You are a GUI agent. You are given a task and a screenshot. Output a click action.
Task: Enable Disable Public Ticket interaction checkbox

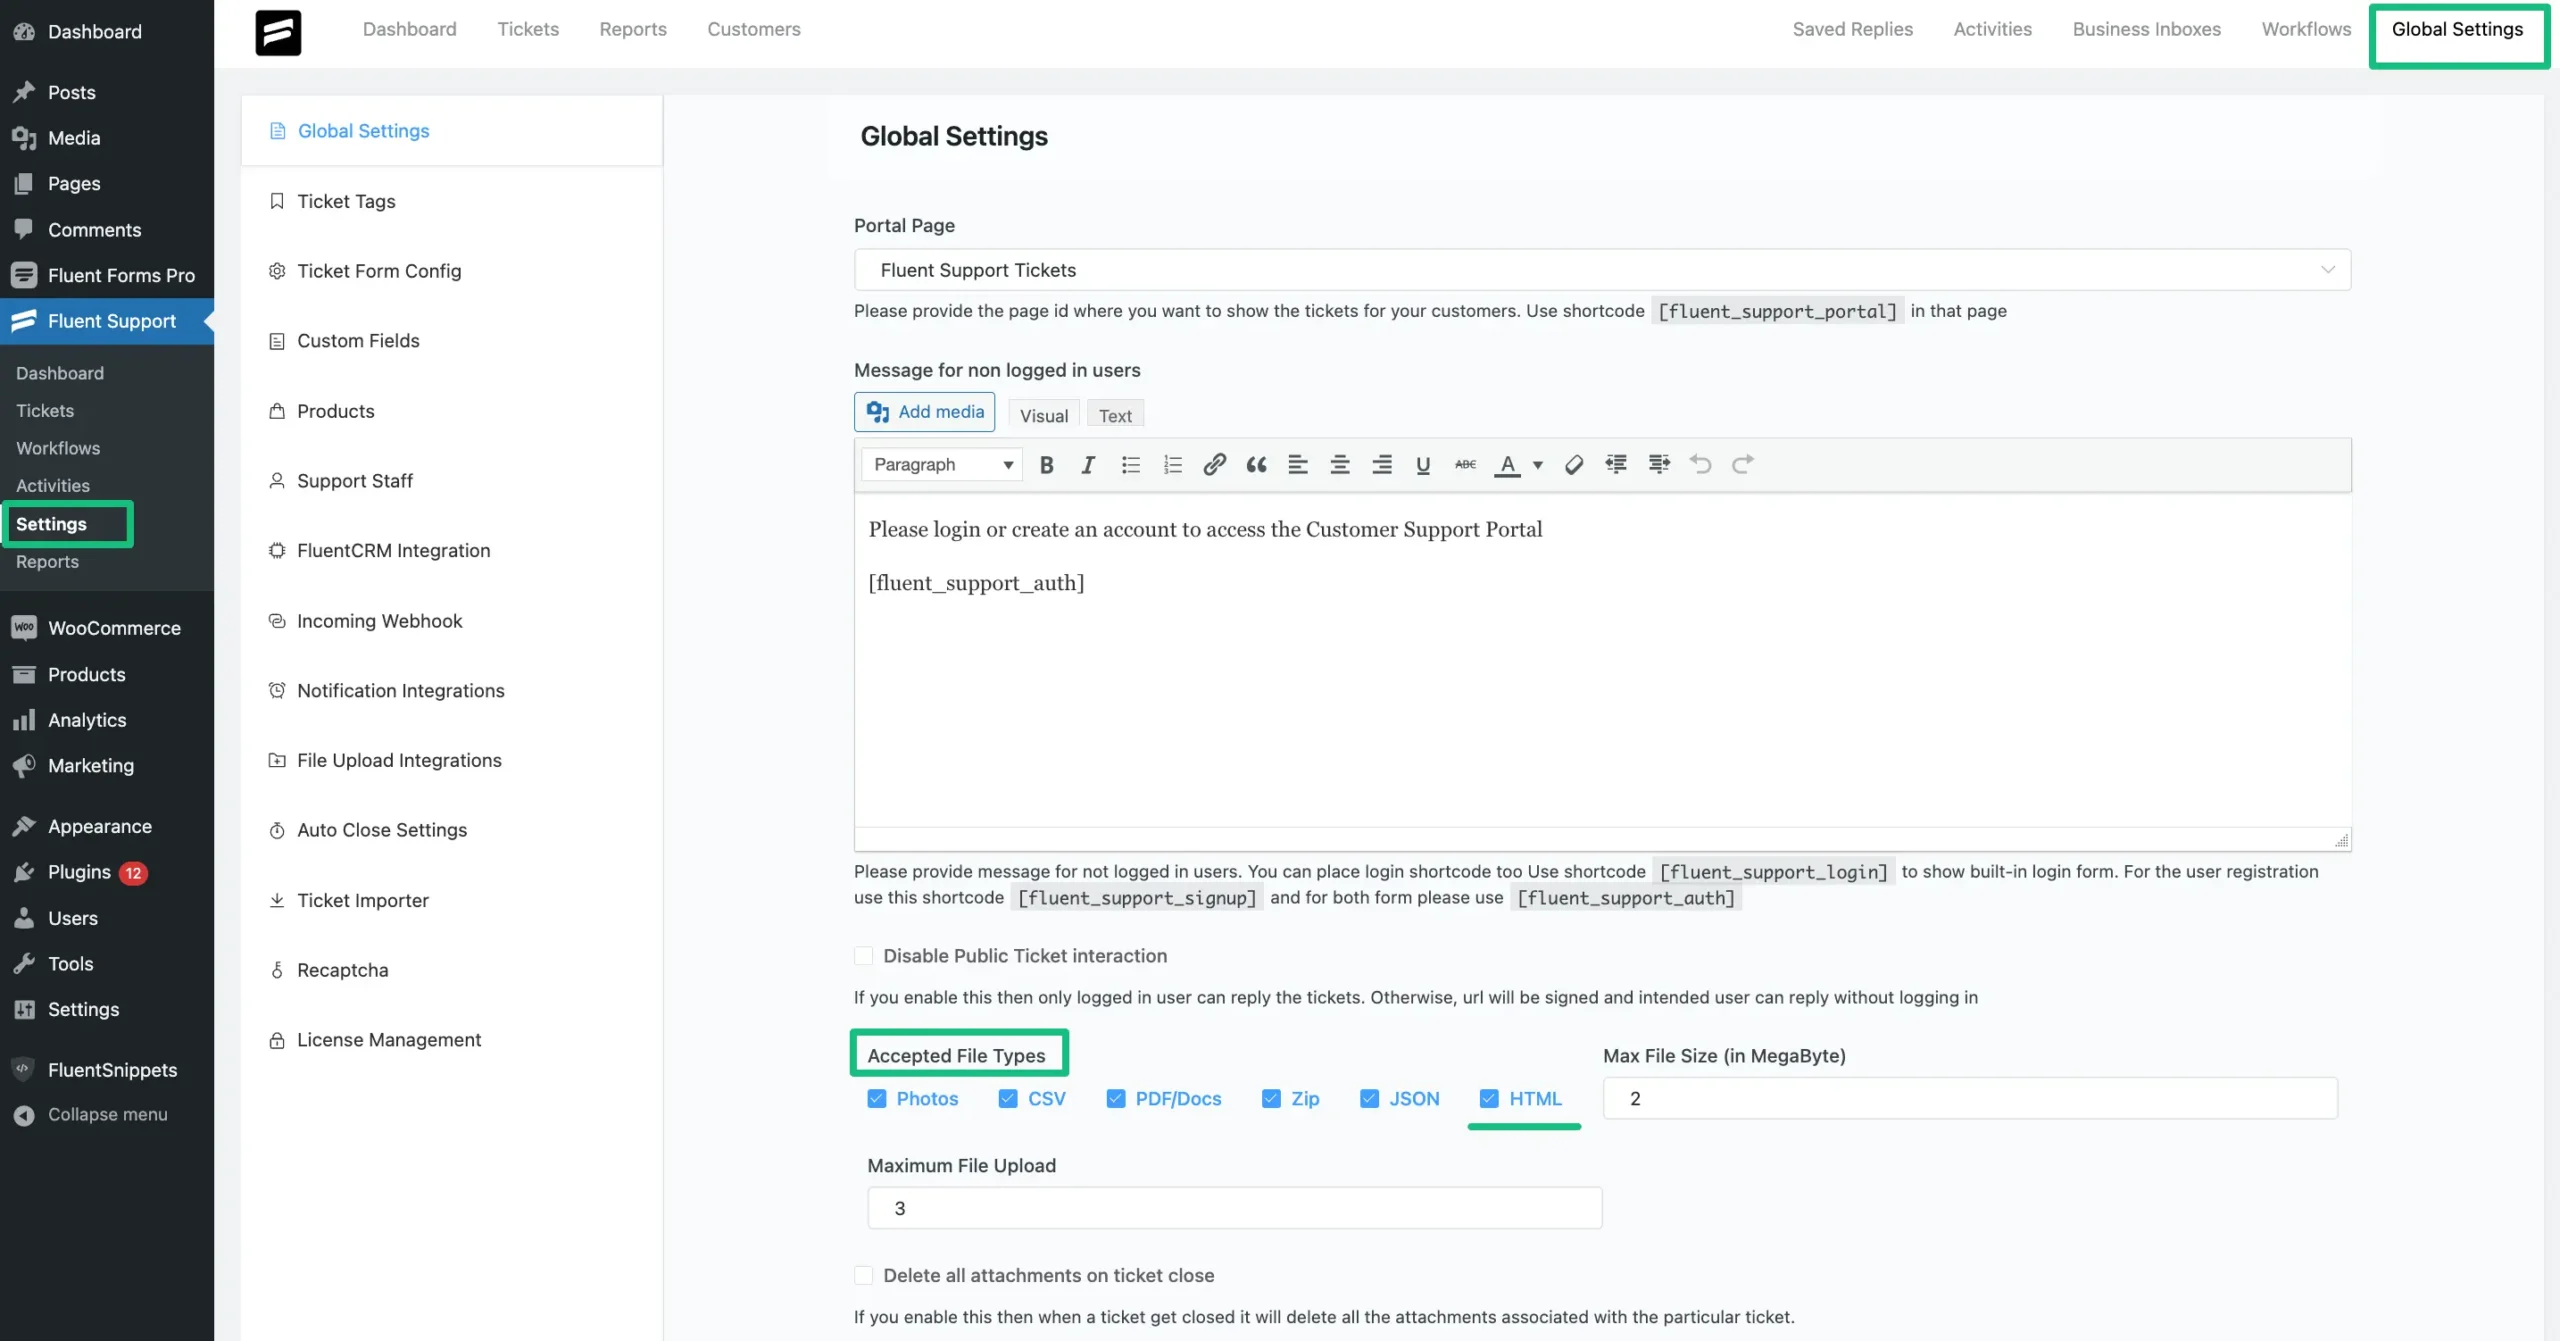[864, 956]
